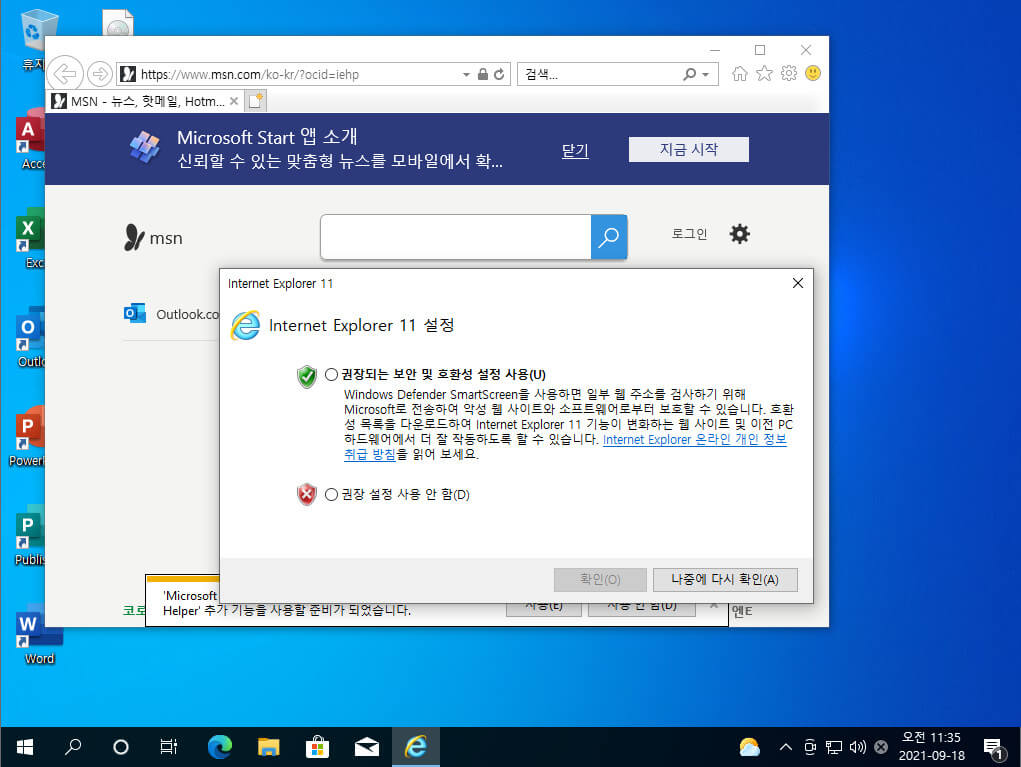Click inside the MSN web search field

coord(455,237)
